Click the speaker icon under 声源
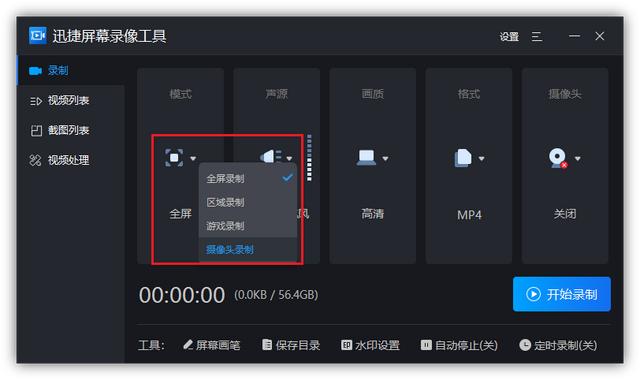640x380 pixels. coord(271,156)
